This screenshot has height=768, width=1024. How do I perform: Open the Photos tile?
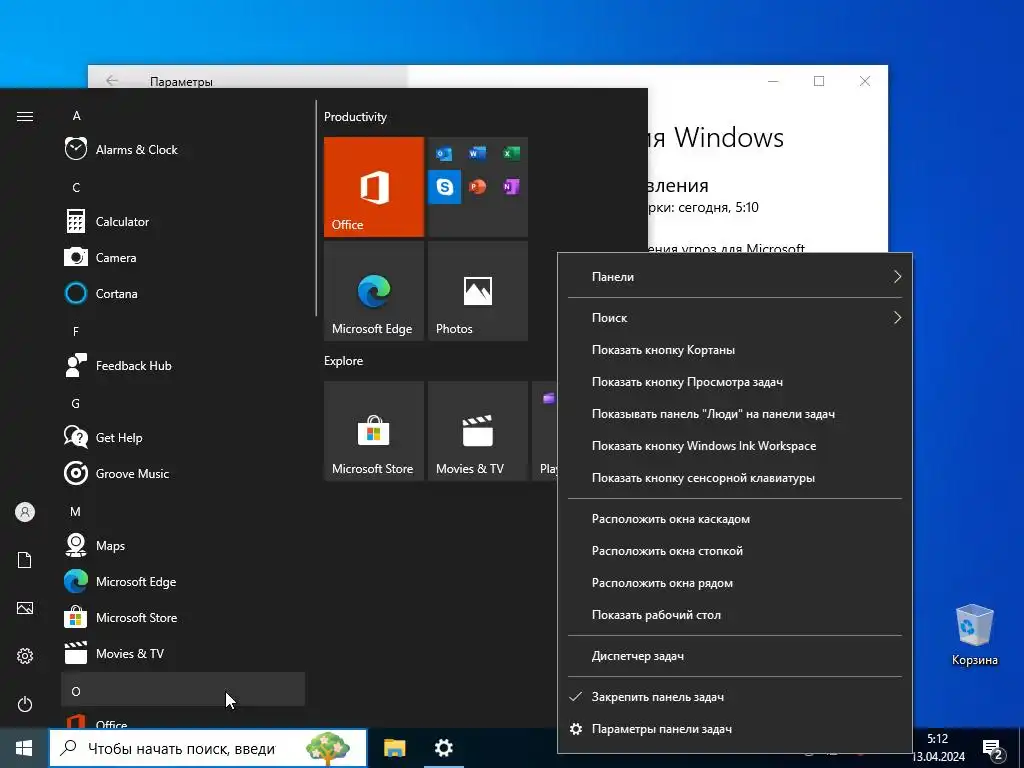coord(477,291)
